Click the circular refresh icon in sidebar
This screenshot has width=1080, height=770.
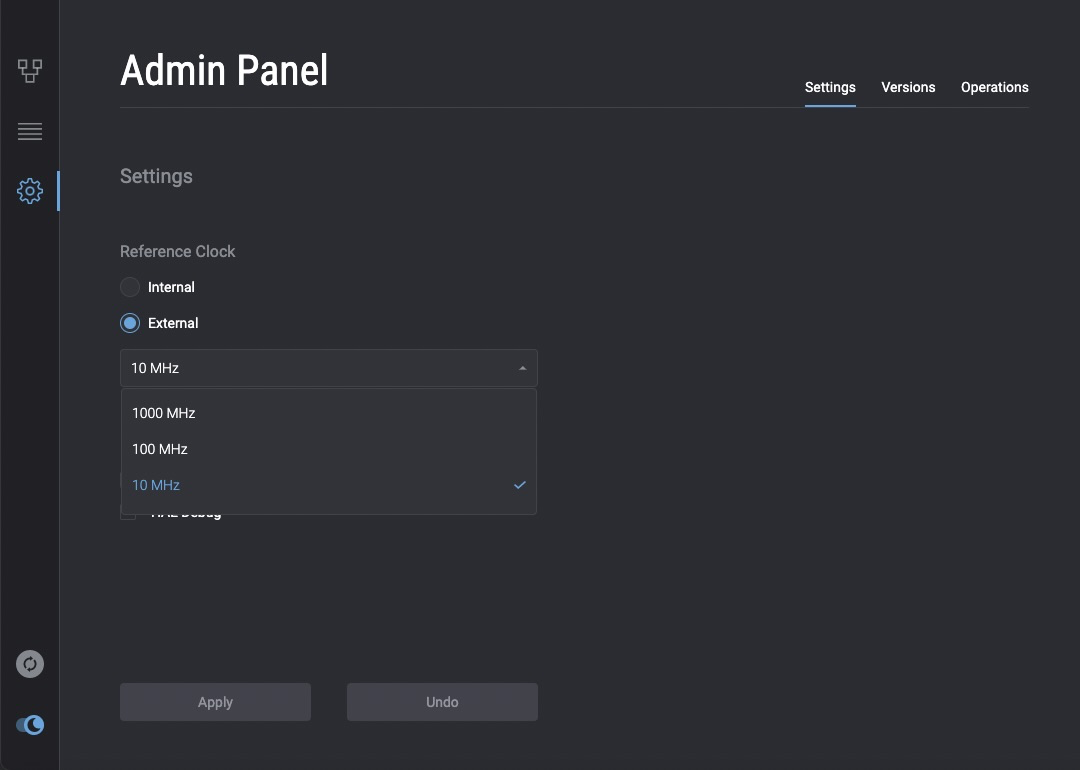click(30, 664)
